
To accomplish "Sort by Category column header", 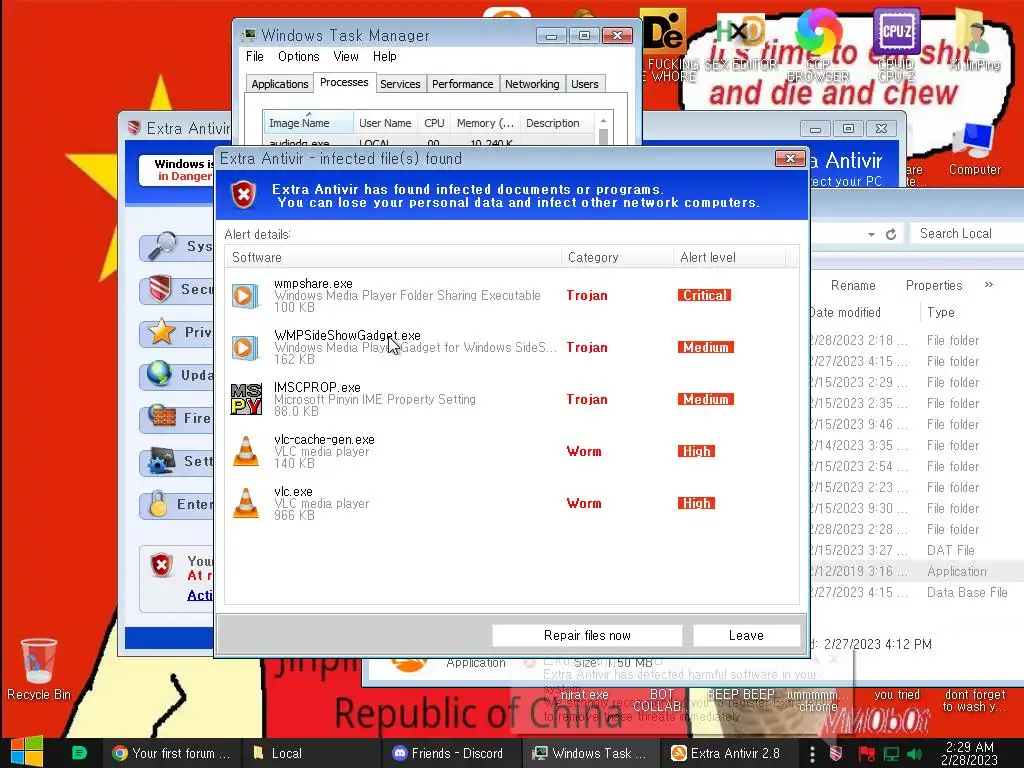I will pyautogui.click(x=616, y=257).
